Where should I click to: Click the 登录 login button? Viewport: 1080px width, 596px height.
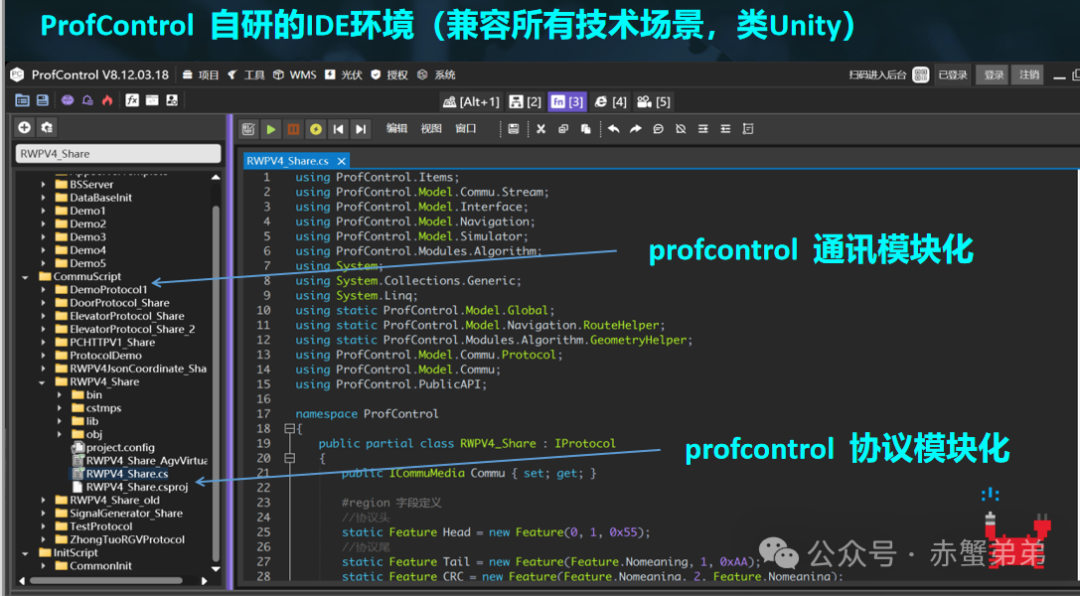[x=994, y=75]
